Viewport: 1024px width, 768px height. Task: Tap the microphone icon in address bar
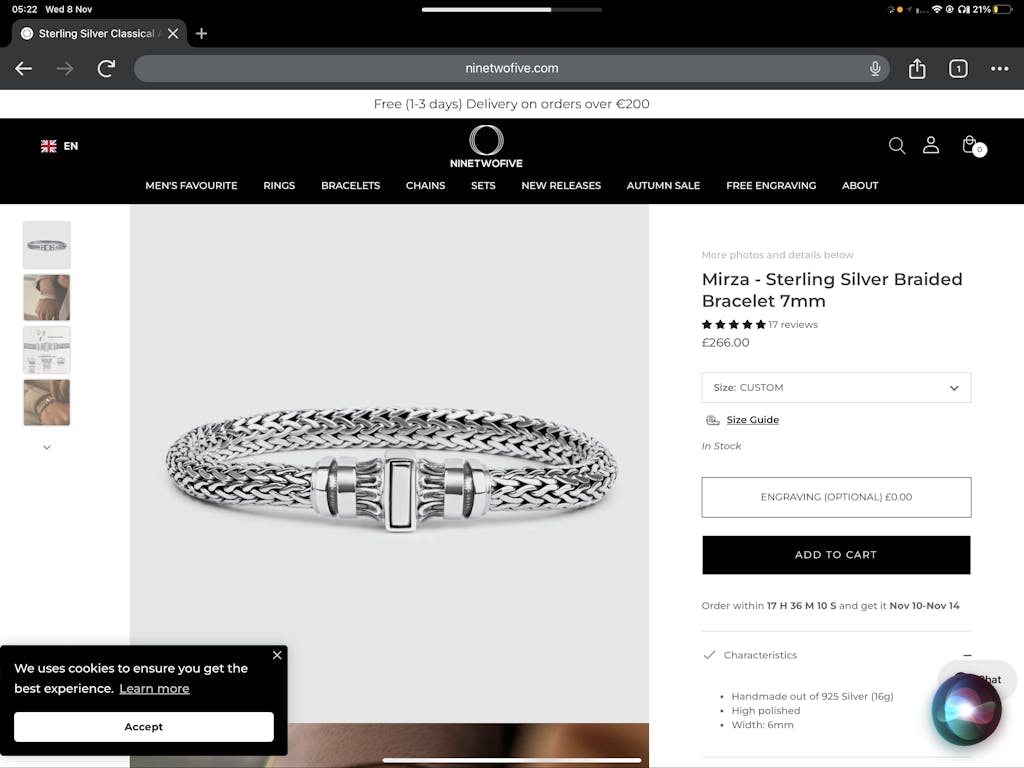click(x=875, y=68)
